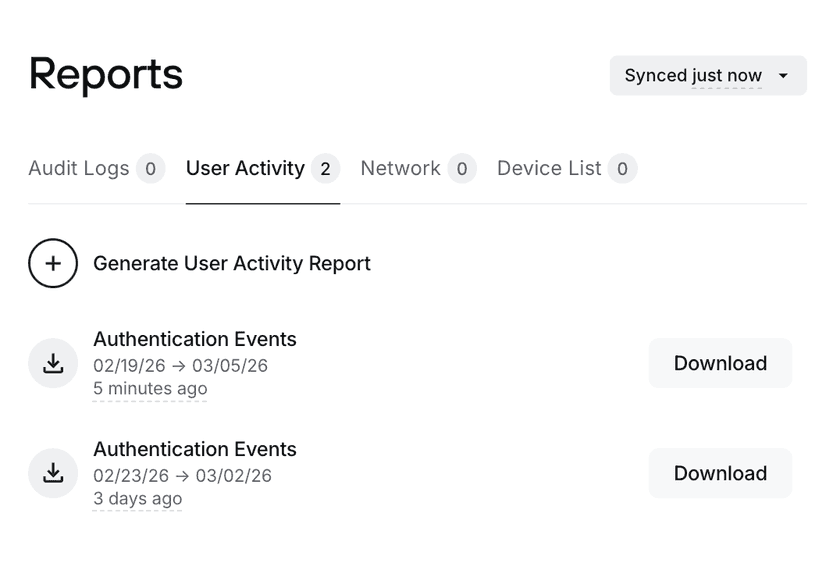Open the Network tab

click(400, 168)
